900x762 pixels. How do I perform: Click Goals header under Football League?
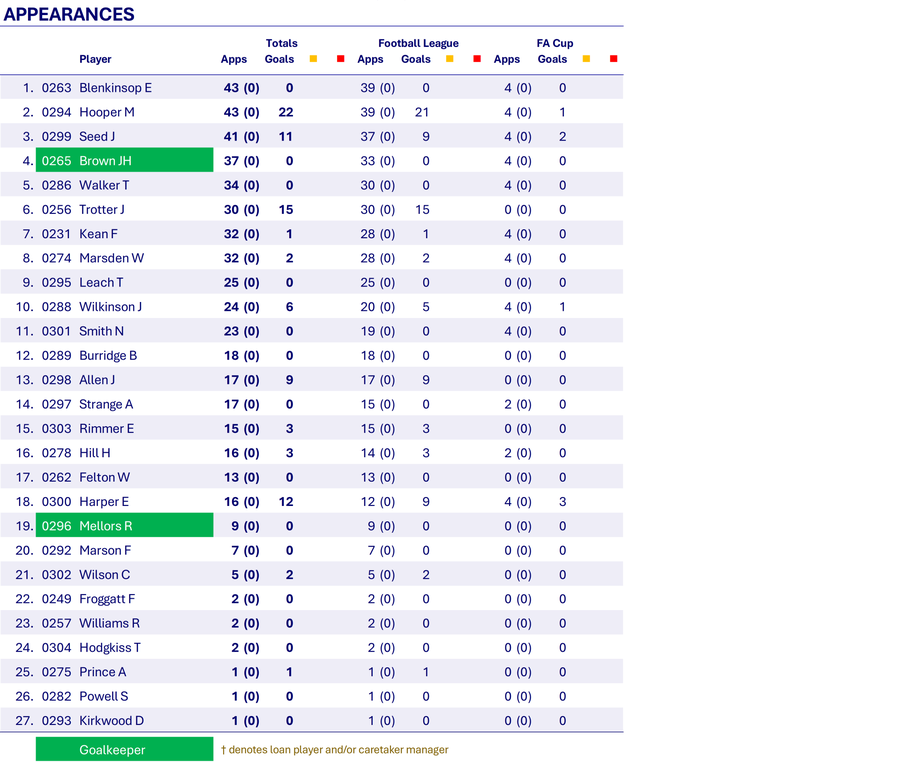(x=416, y=59)
